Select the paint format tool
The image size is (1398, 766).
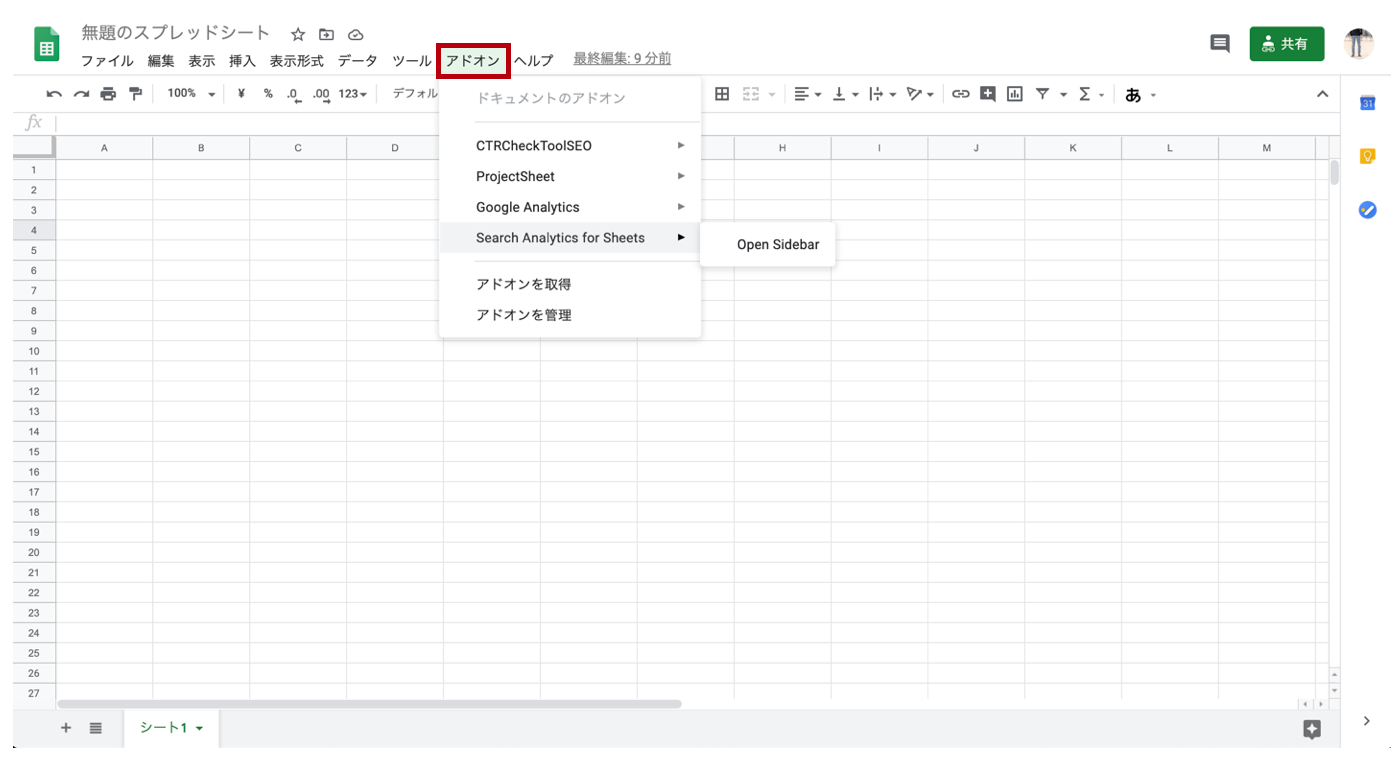[135, 94]
